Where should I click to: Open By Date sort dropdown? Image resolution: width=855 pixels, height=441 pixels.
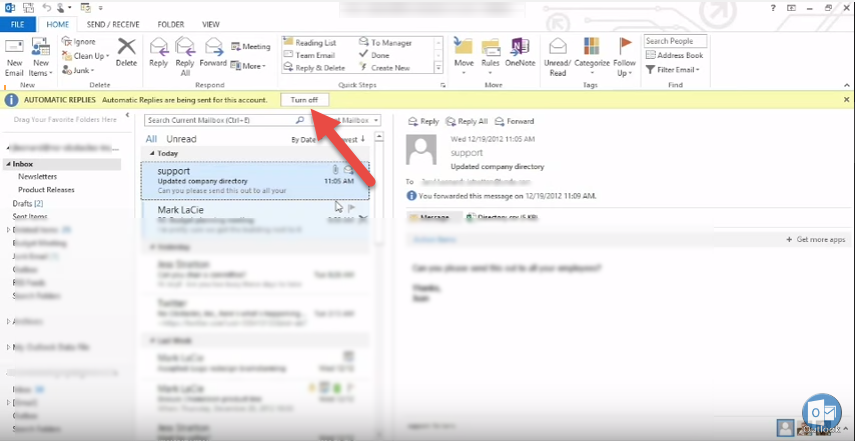[306, 140]
